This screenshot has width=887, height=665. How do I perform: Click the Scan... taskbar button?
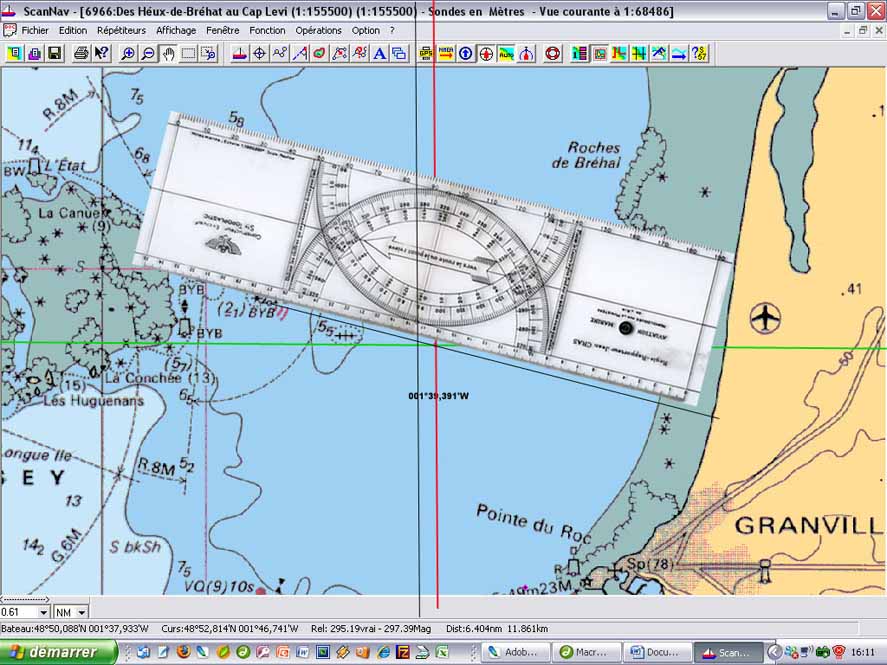tap(728, 653)
